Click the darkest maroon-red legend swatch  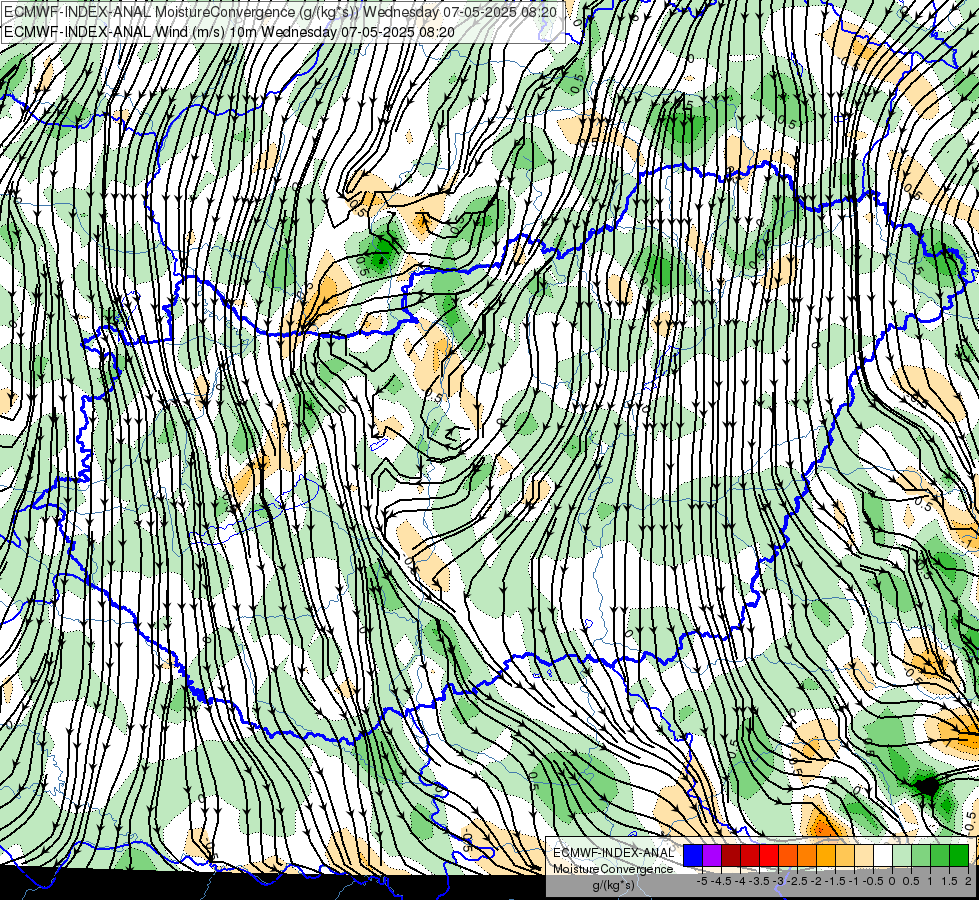click(x=731, y=856)
